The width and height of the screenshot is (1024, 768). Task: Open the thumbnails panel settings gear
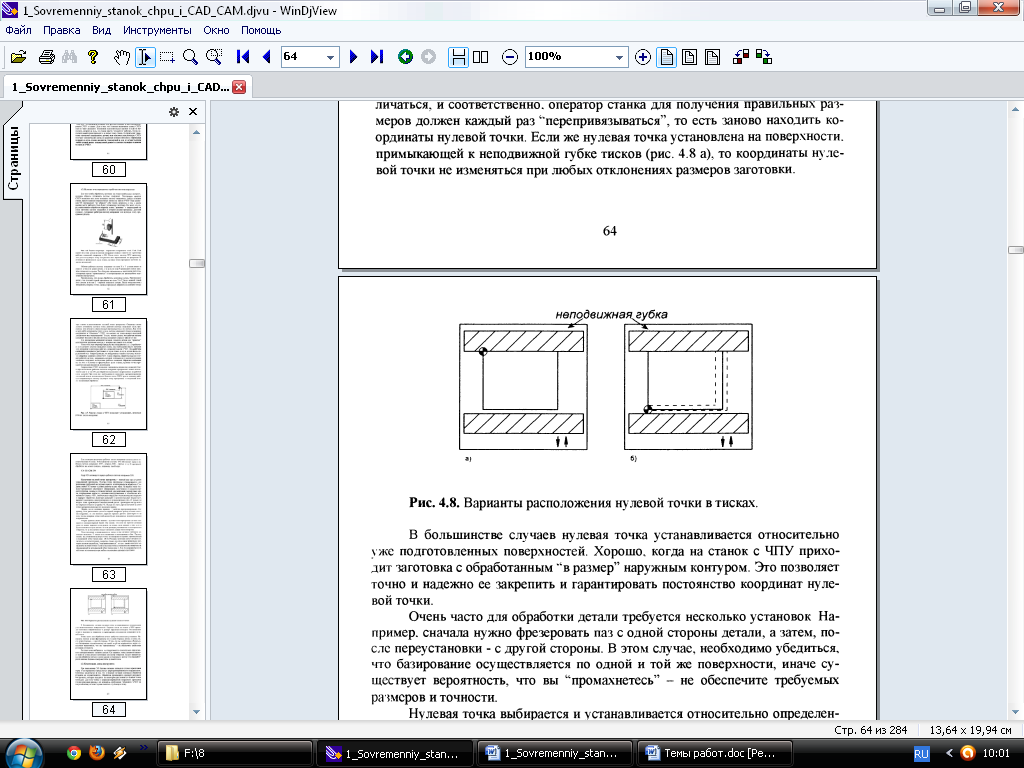click(174, 112)
